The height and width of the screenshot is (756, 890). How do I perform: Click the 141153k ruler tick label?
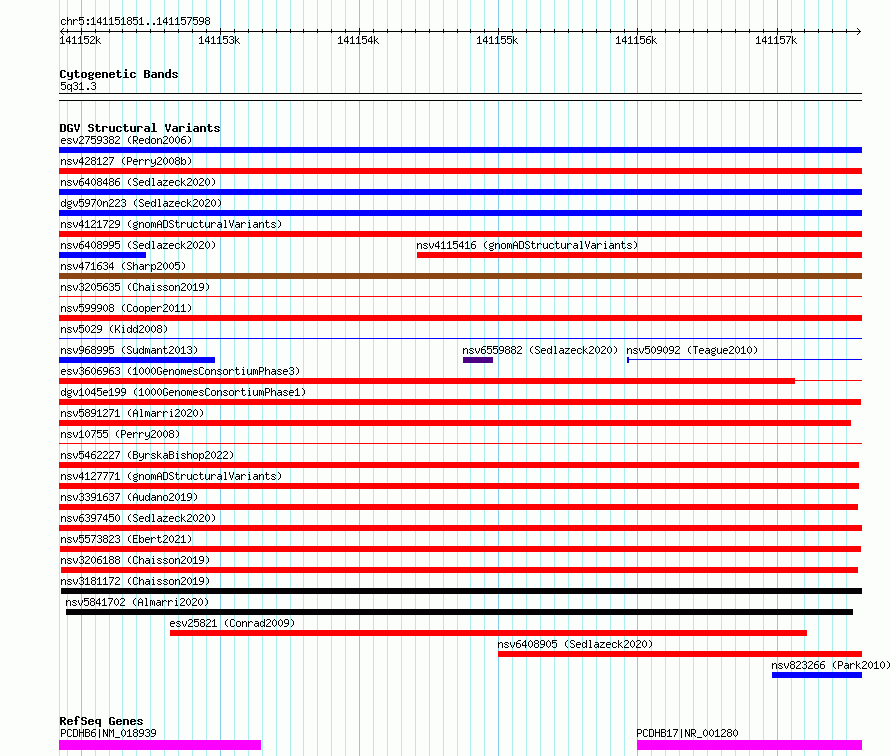click(x=219, y=40)
